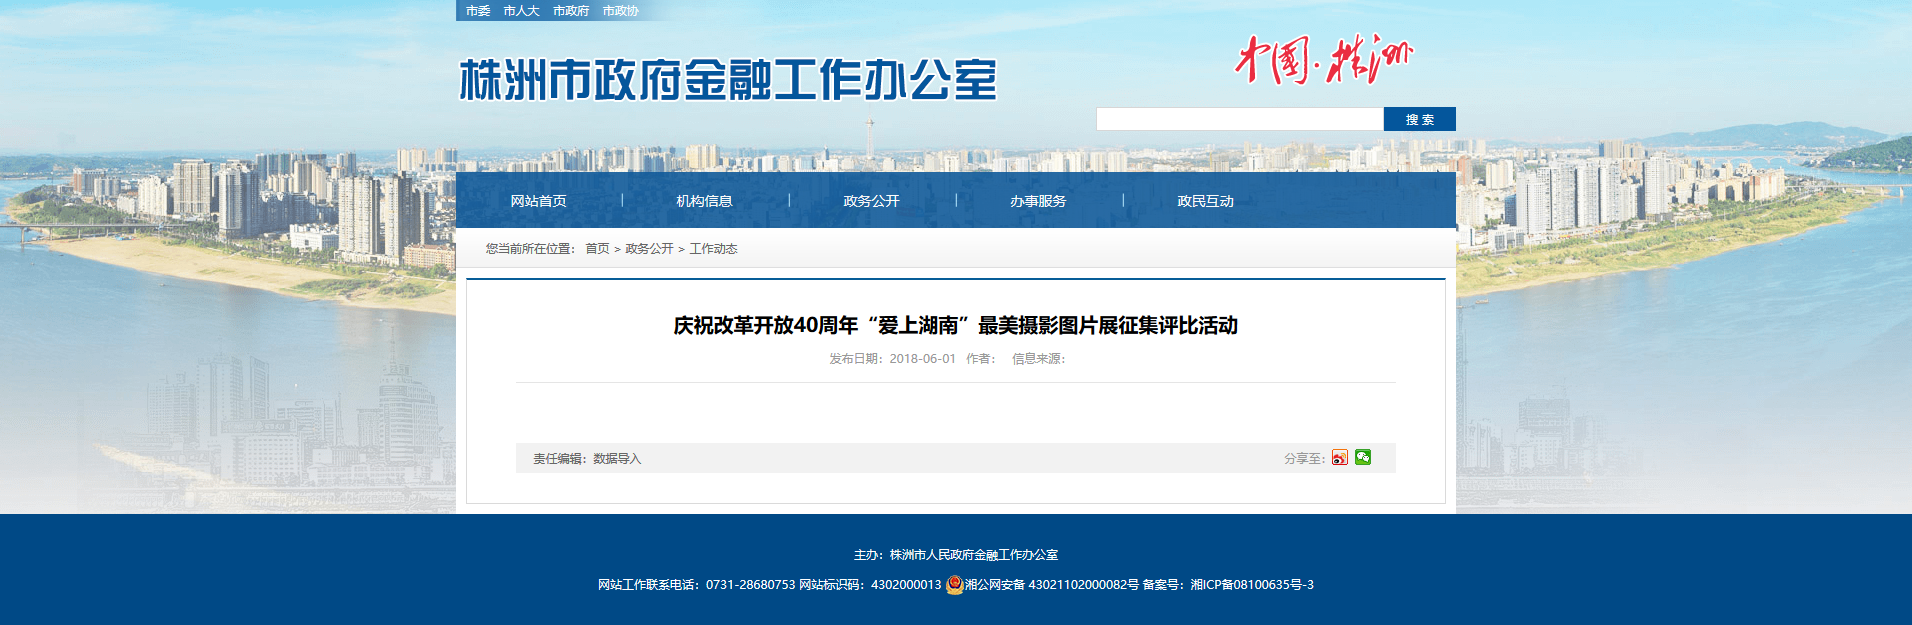Open the 市政协 top link

620,11
